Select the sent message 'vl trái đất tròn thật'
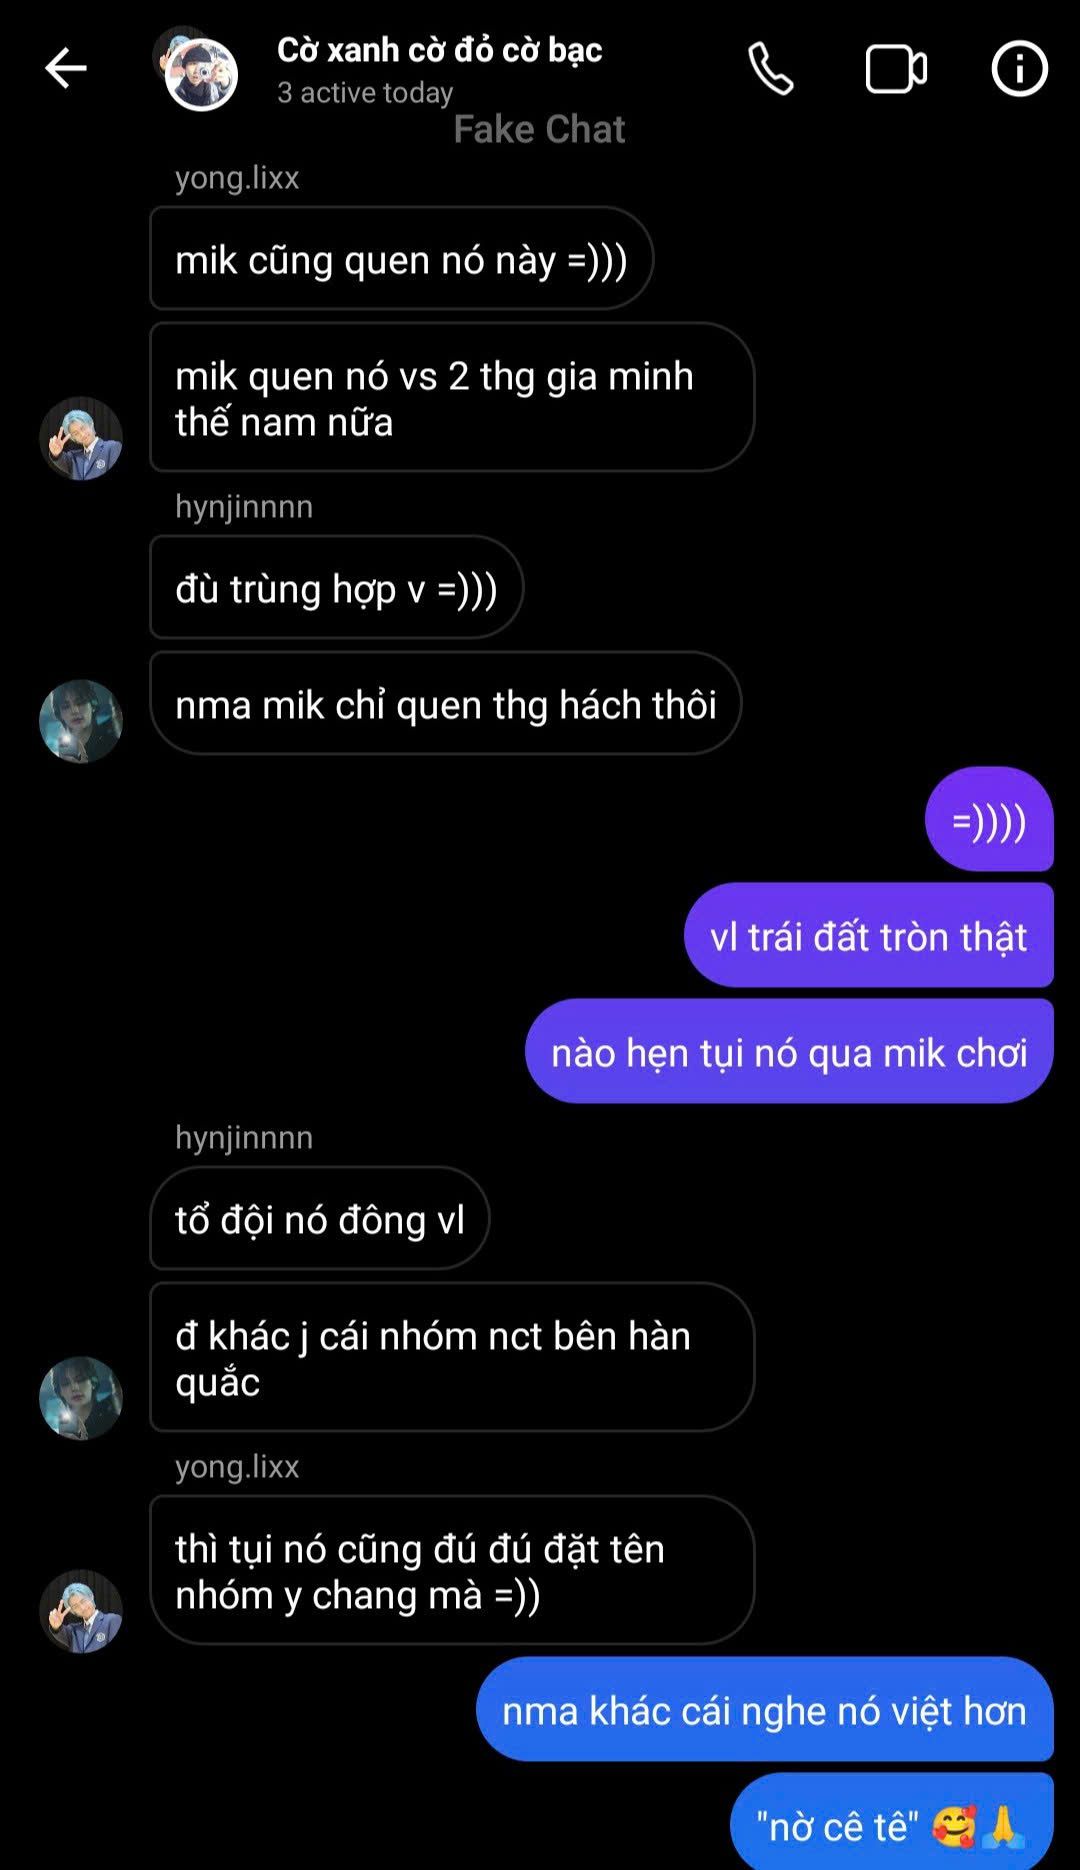 pyautogui.click(x=868, y=936)
